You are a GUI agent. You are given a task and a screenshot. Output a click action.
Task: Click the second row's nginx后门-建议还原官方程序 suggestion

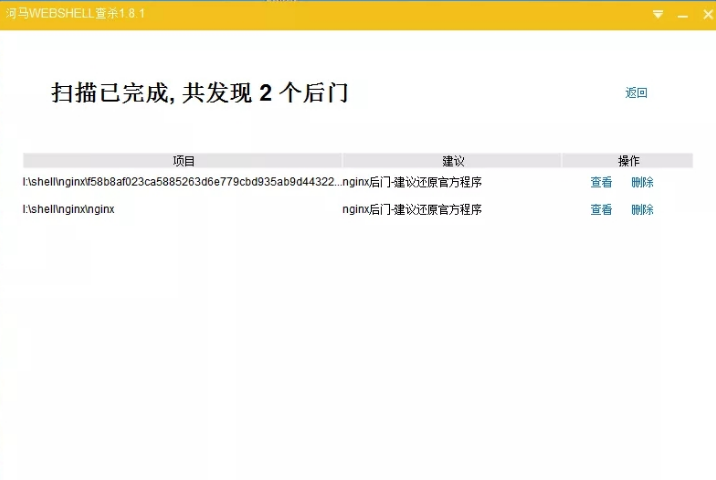tap(412, 210)
